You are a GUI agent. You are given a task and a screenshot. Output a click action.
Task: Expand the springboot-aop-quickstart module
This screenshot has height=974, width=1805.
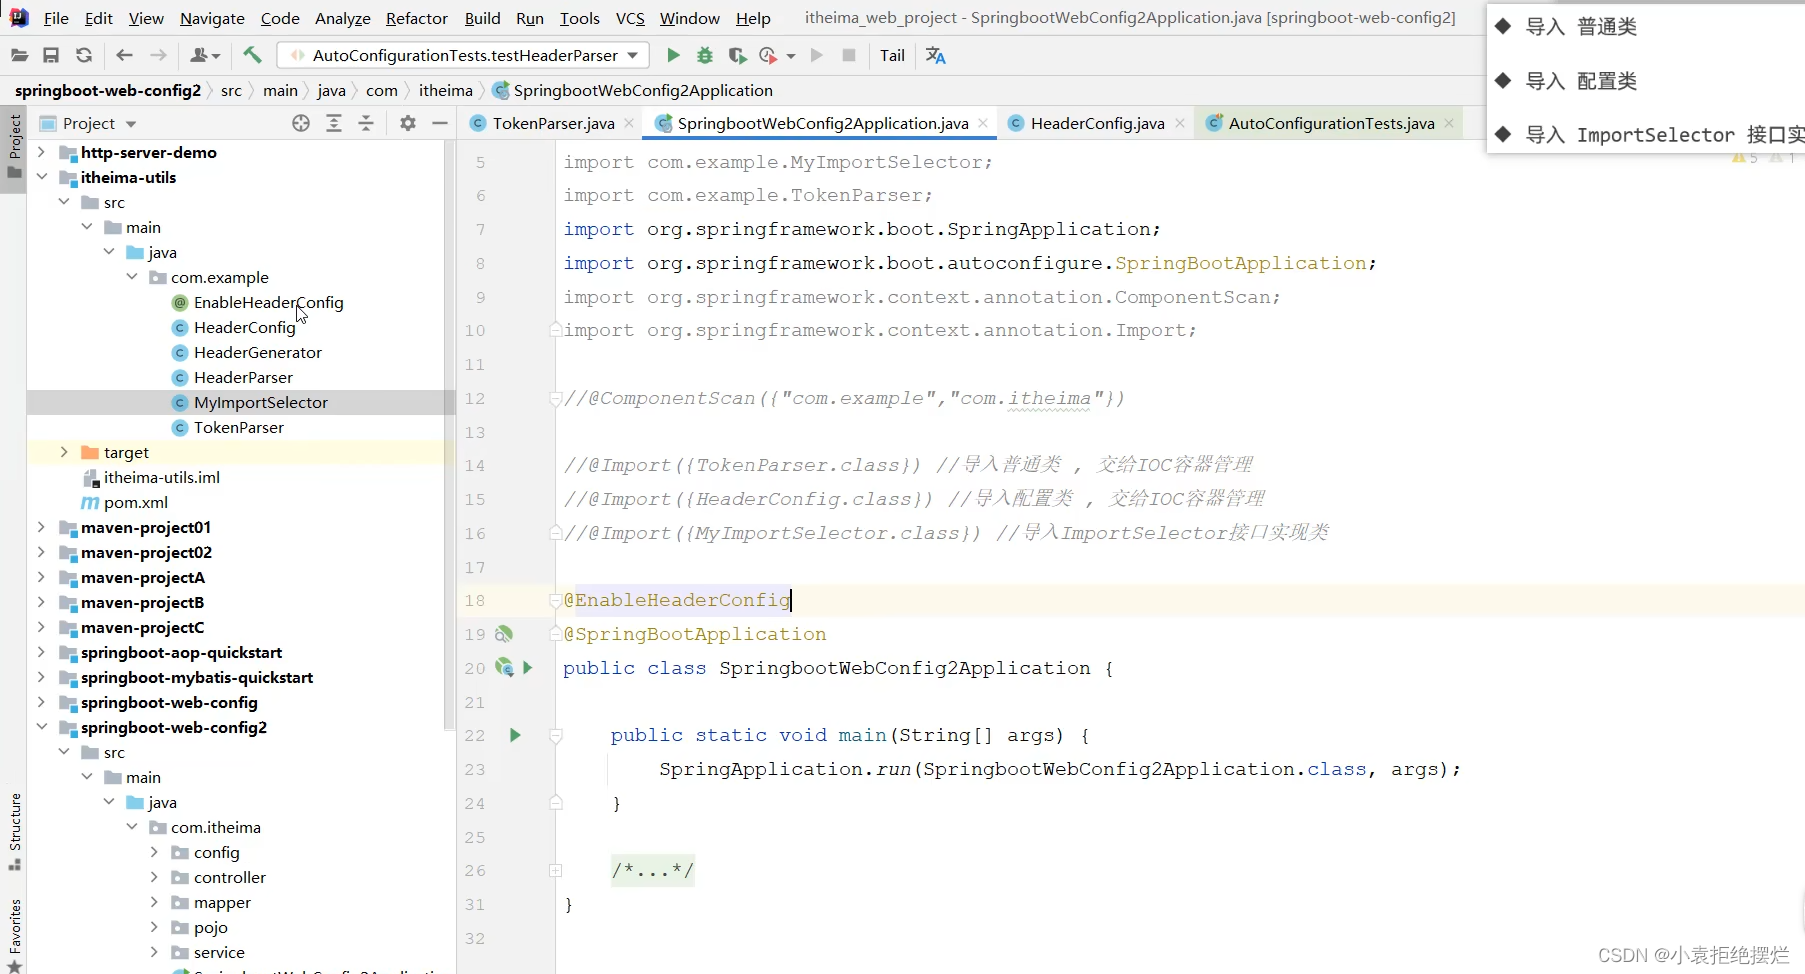coord(41,652)
